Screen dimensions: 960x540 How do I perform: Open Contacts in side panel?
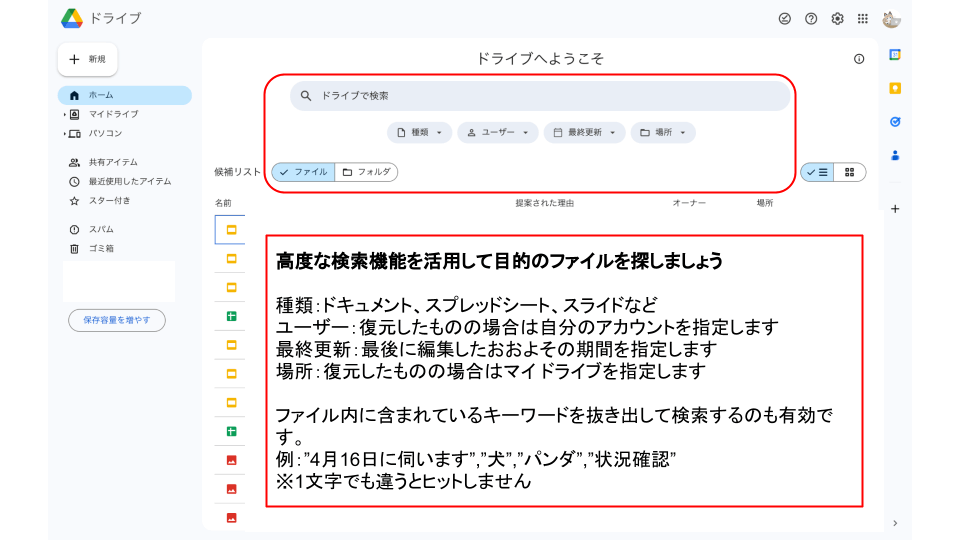point(895,155)
